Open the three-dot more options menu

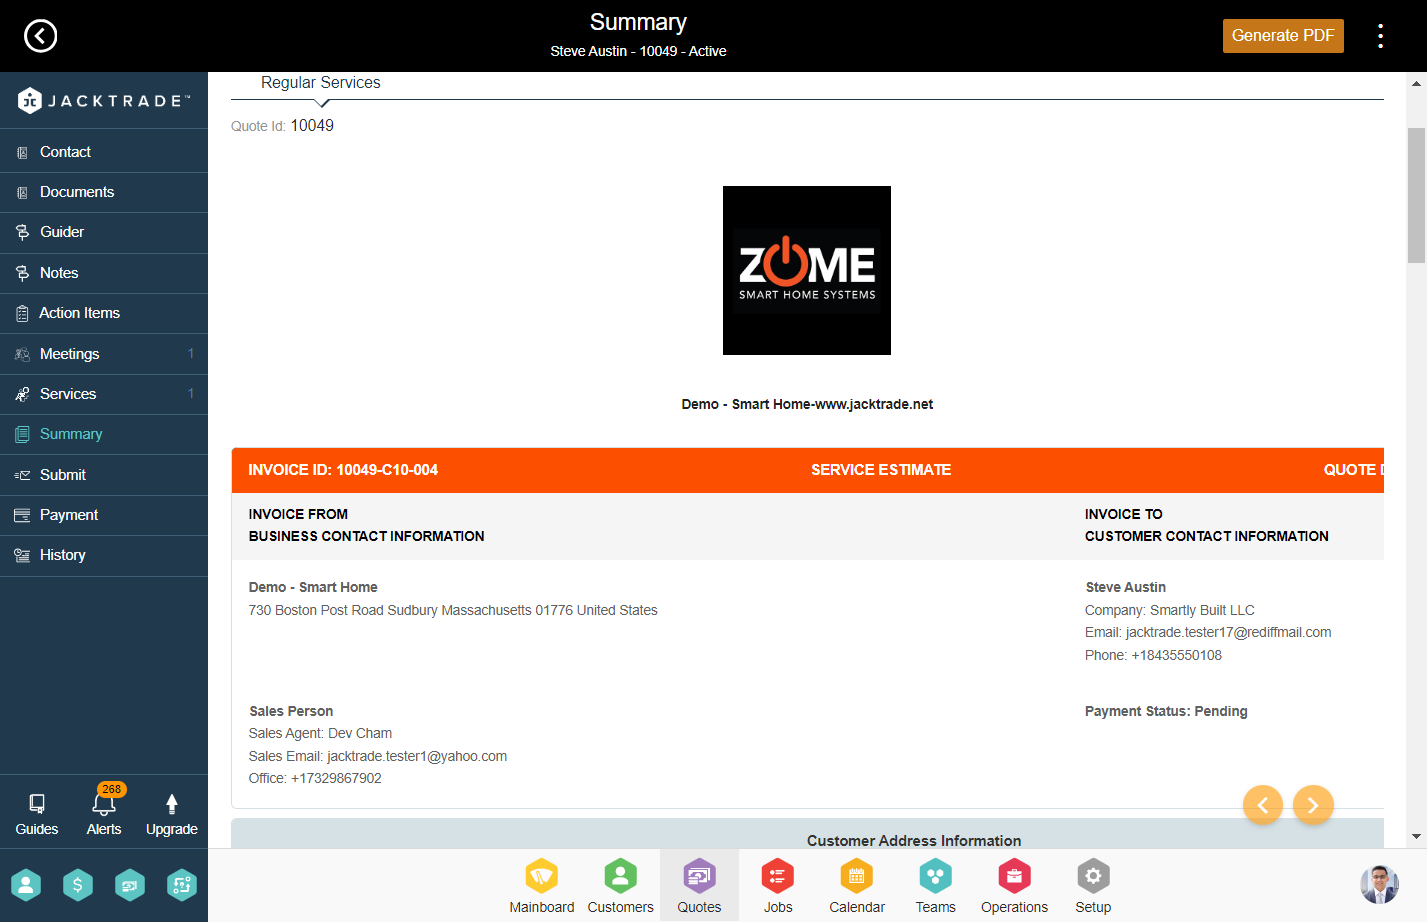[x=1380, y=36]
